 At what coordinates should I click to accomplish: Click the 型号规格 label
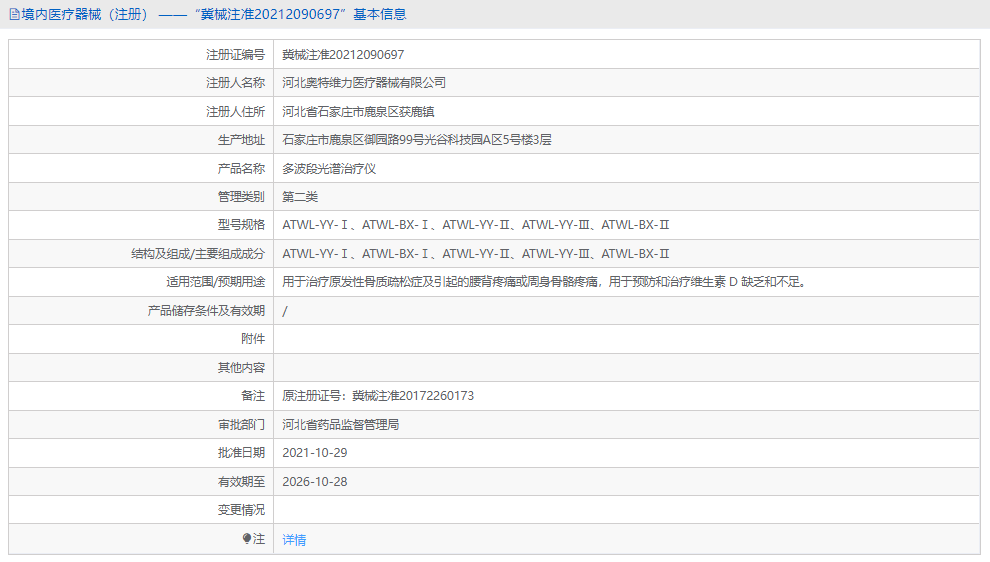point(241,225)
